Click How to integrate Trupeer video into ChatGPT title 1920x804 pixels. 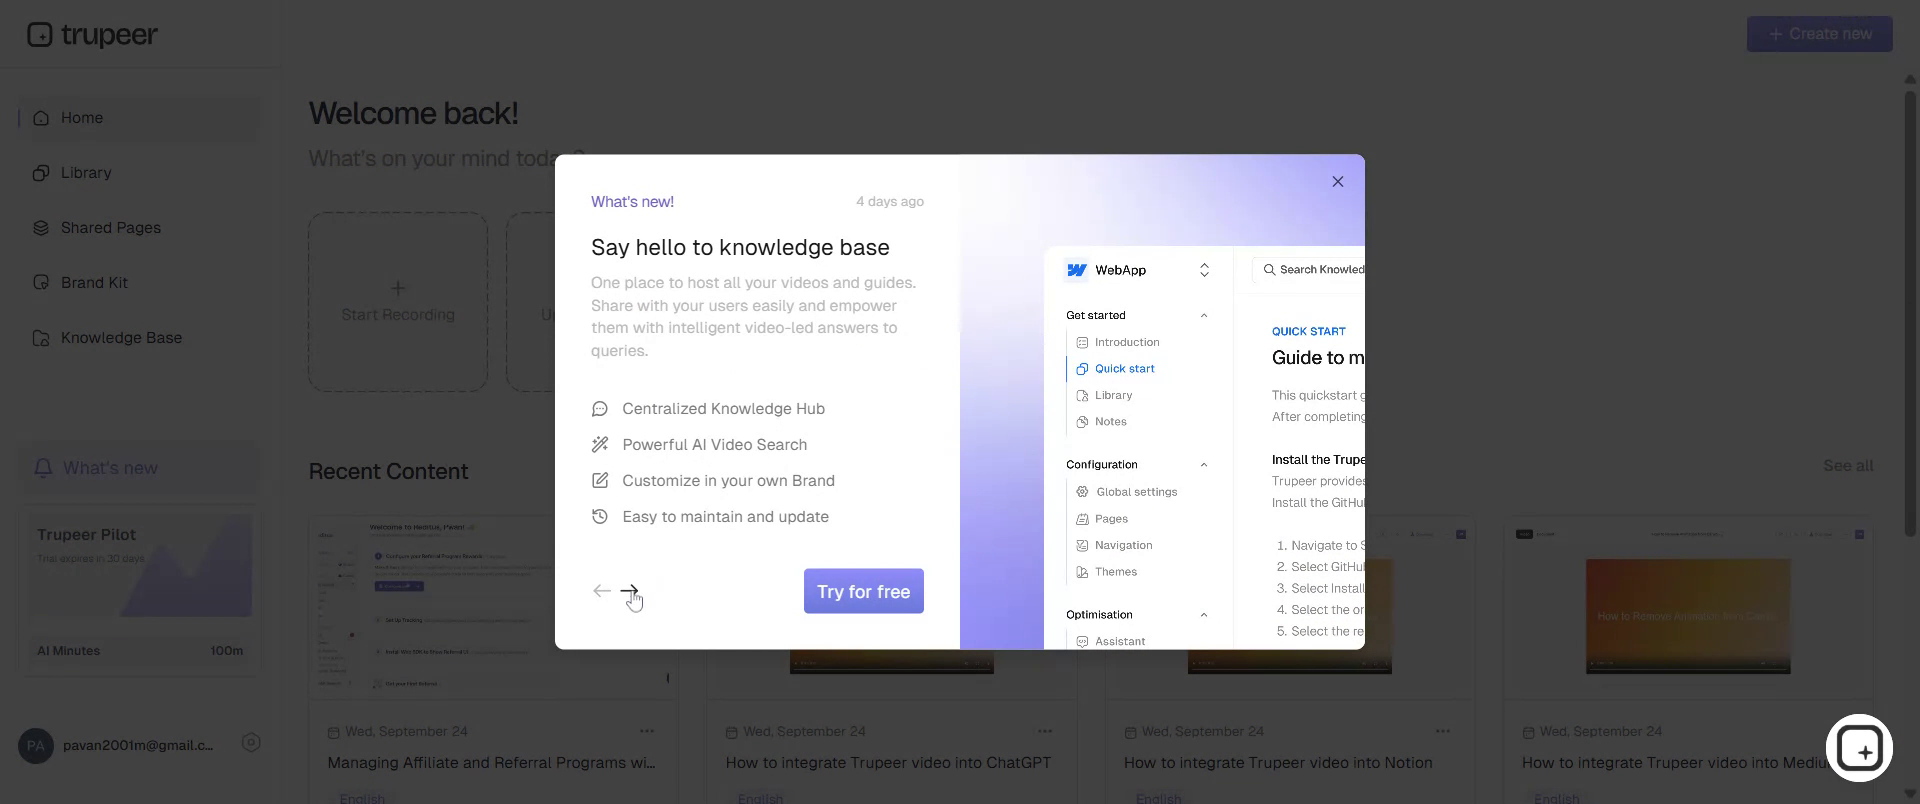click(x=888, y=763)
